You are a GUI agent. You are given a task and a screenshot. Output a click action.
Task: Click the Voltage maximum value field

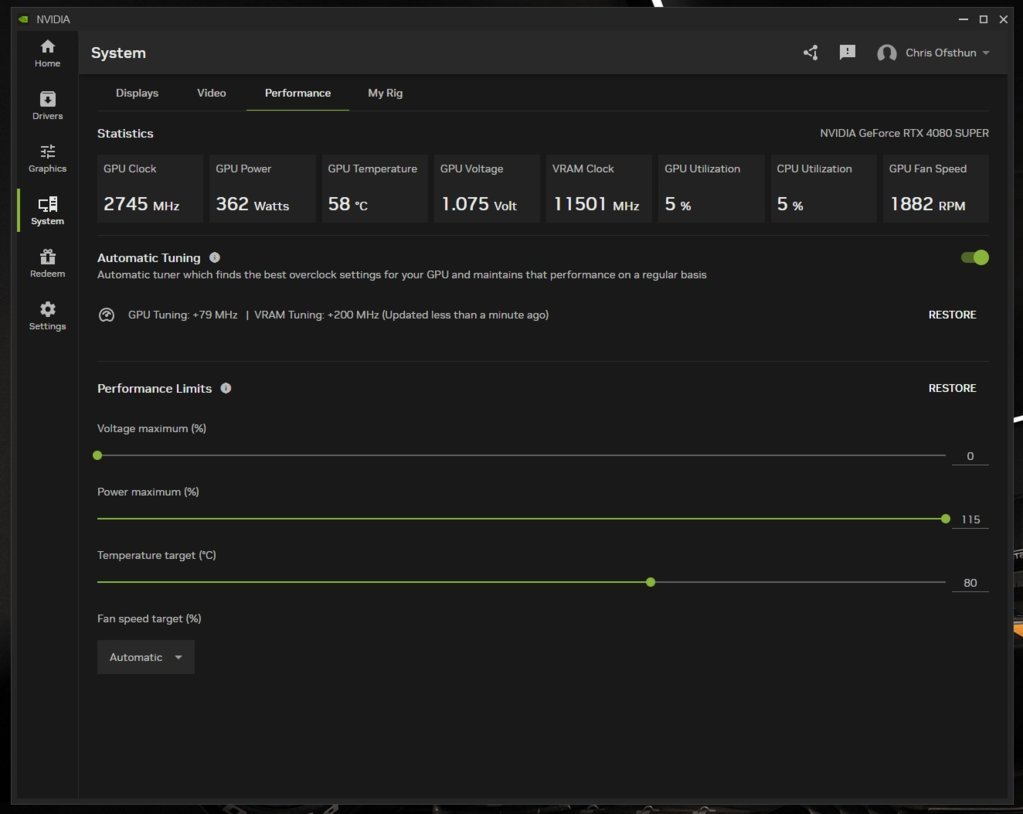coord(970,456)
